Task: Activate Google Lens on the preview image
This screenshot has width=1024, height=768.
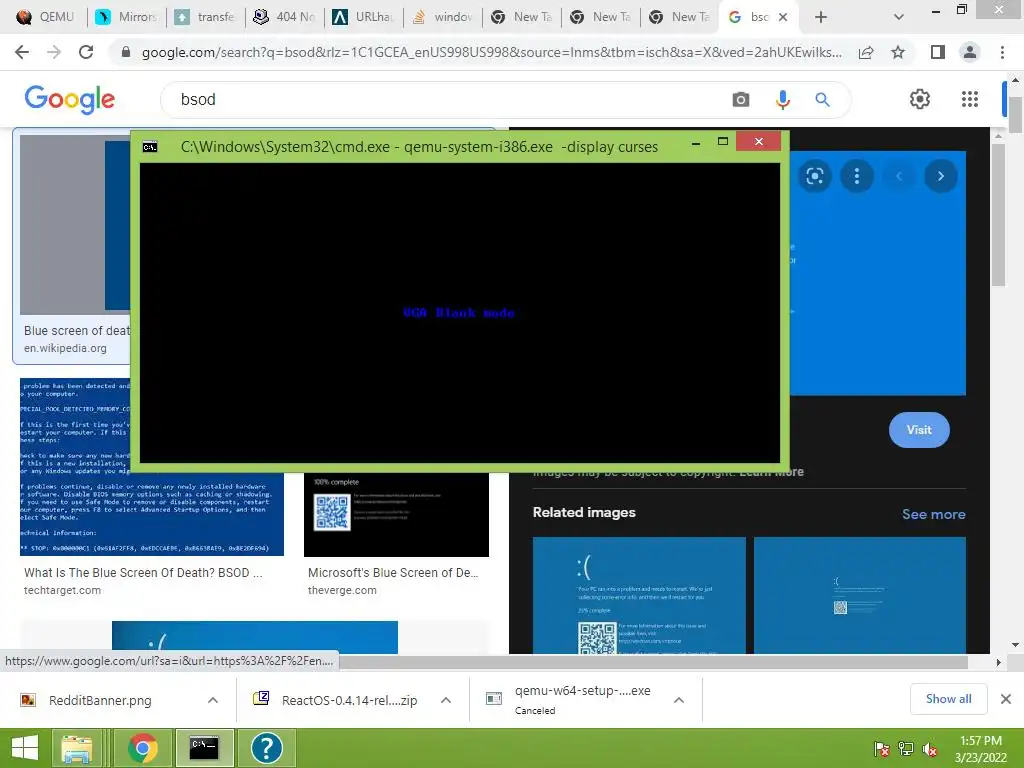Action: [814, 176]
